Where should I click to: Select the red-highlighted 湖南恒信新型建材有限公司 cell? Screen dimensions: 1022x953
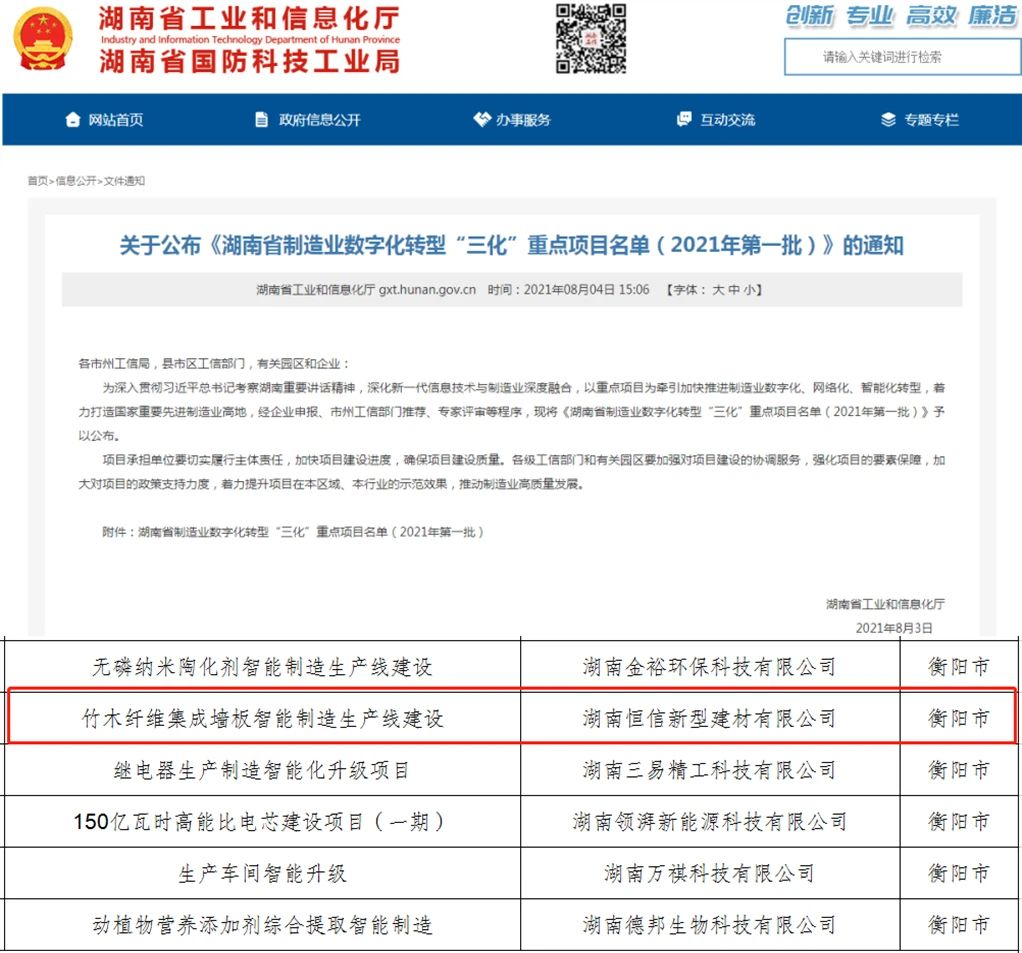(709, 718)
